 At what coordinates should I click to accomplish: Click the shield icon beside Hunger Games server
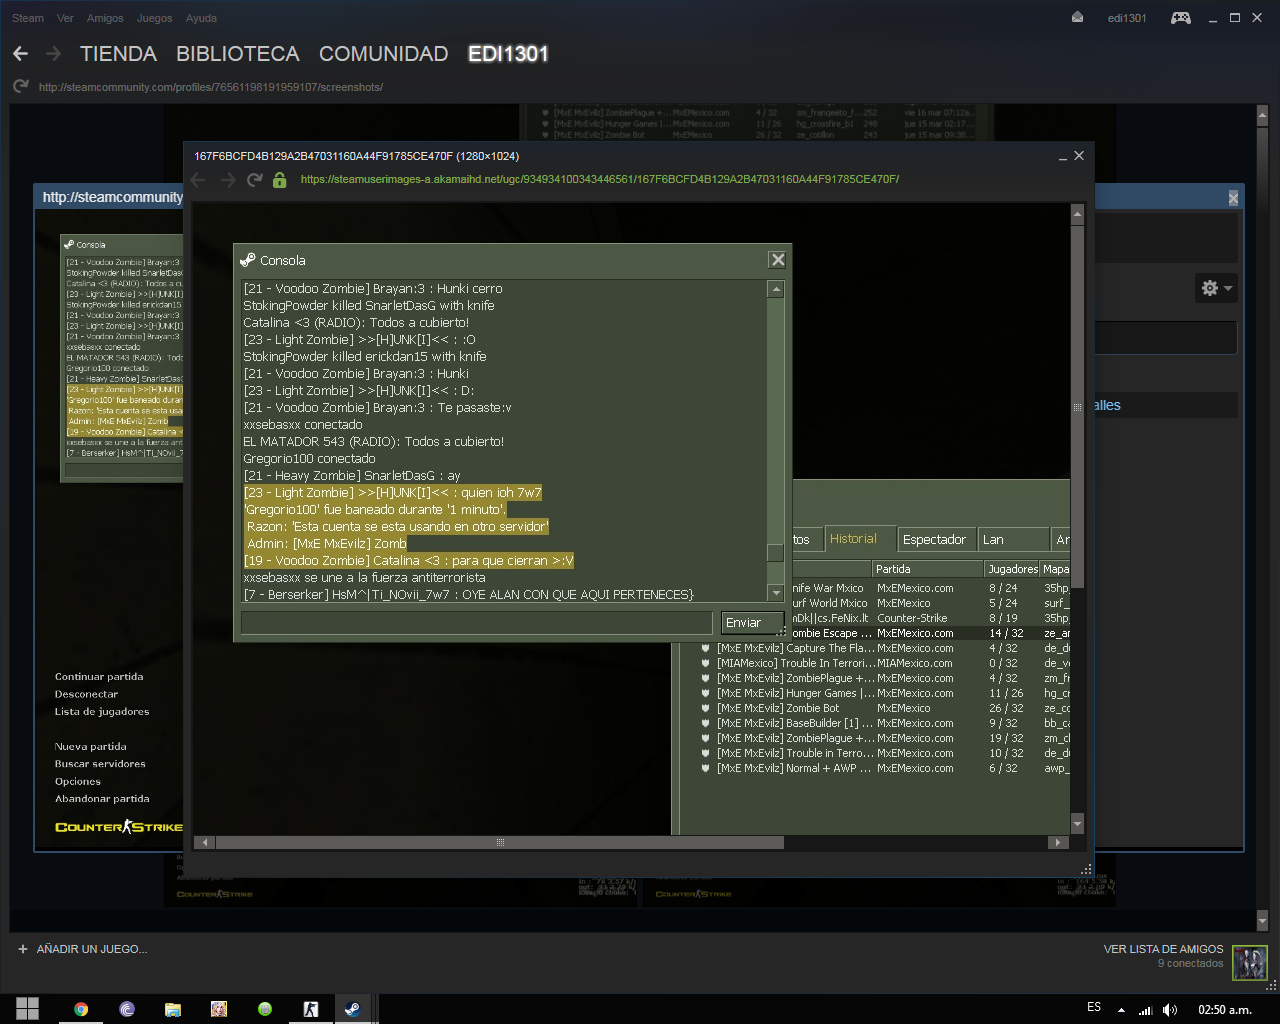[705, 693]
